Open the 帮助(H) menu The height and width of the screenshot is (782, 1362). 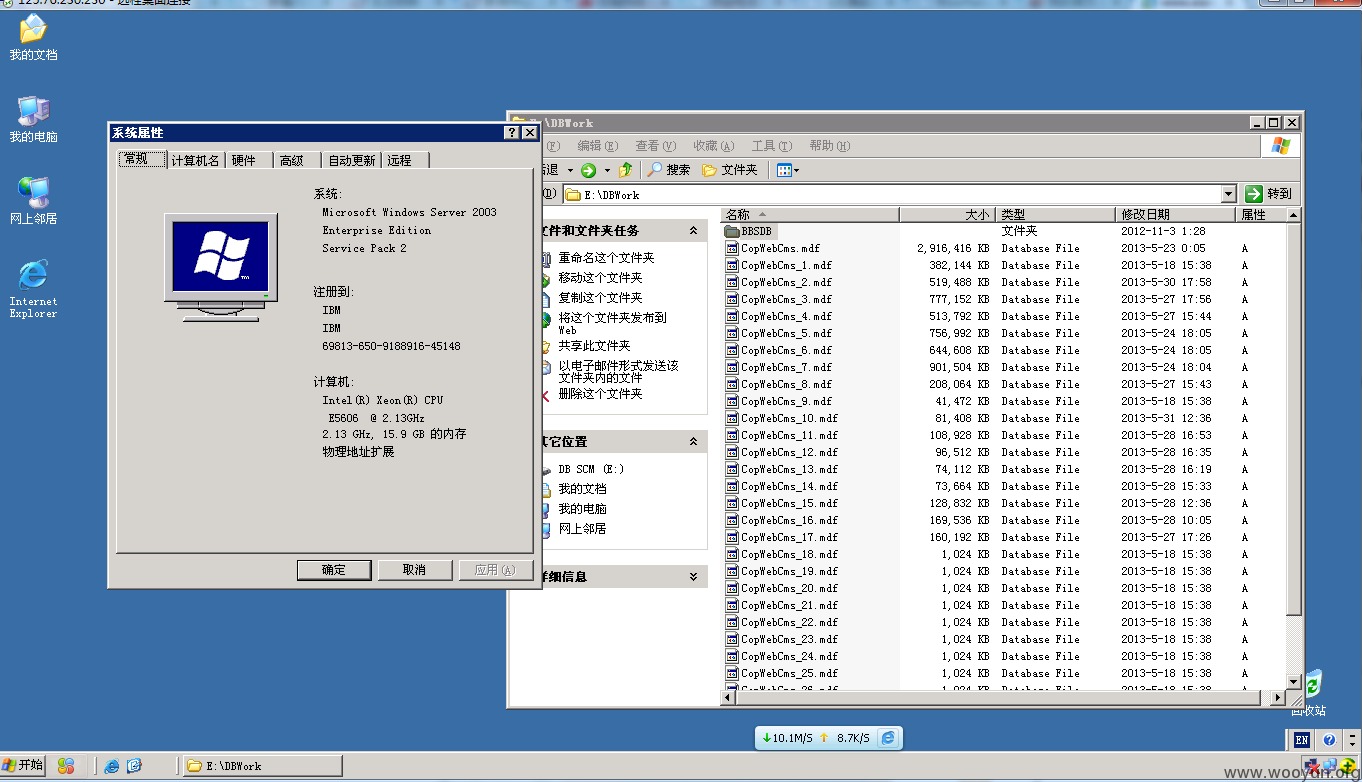tap(830, 146)
